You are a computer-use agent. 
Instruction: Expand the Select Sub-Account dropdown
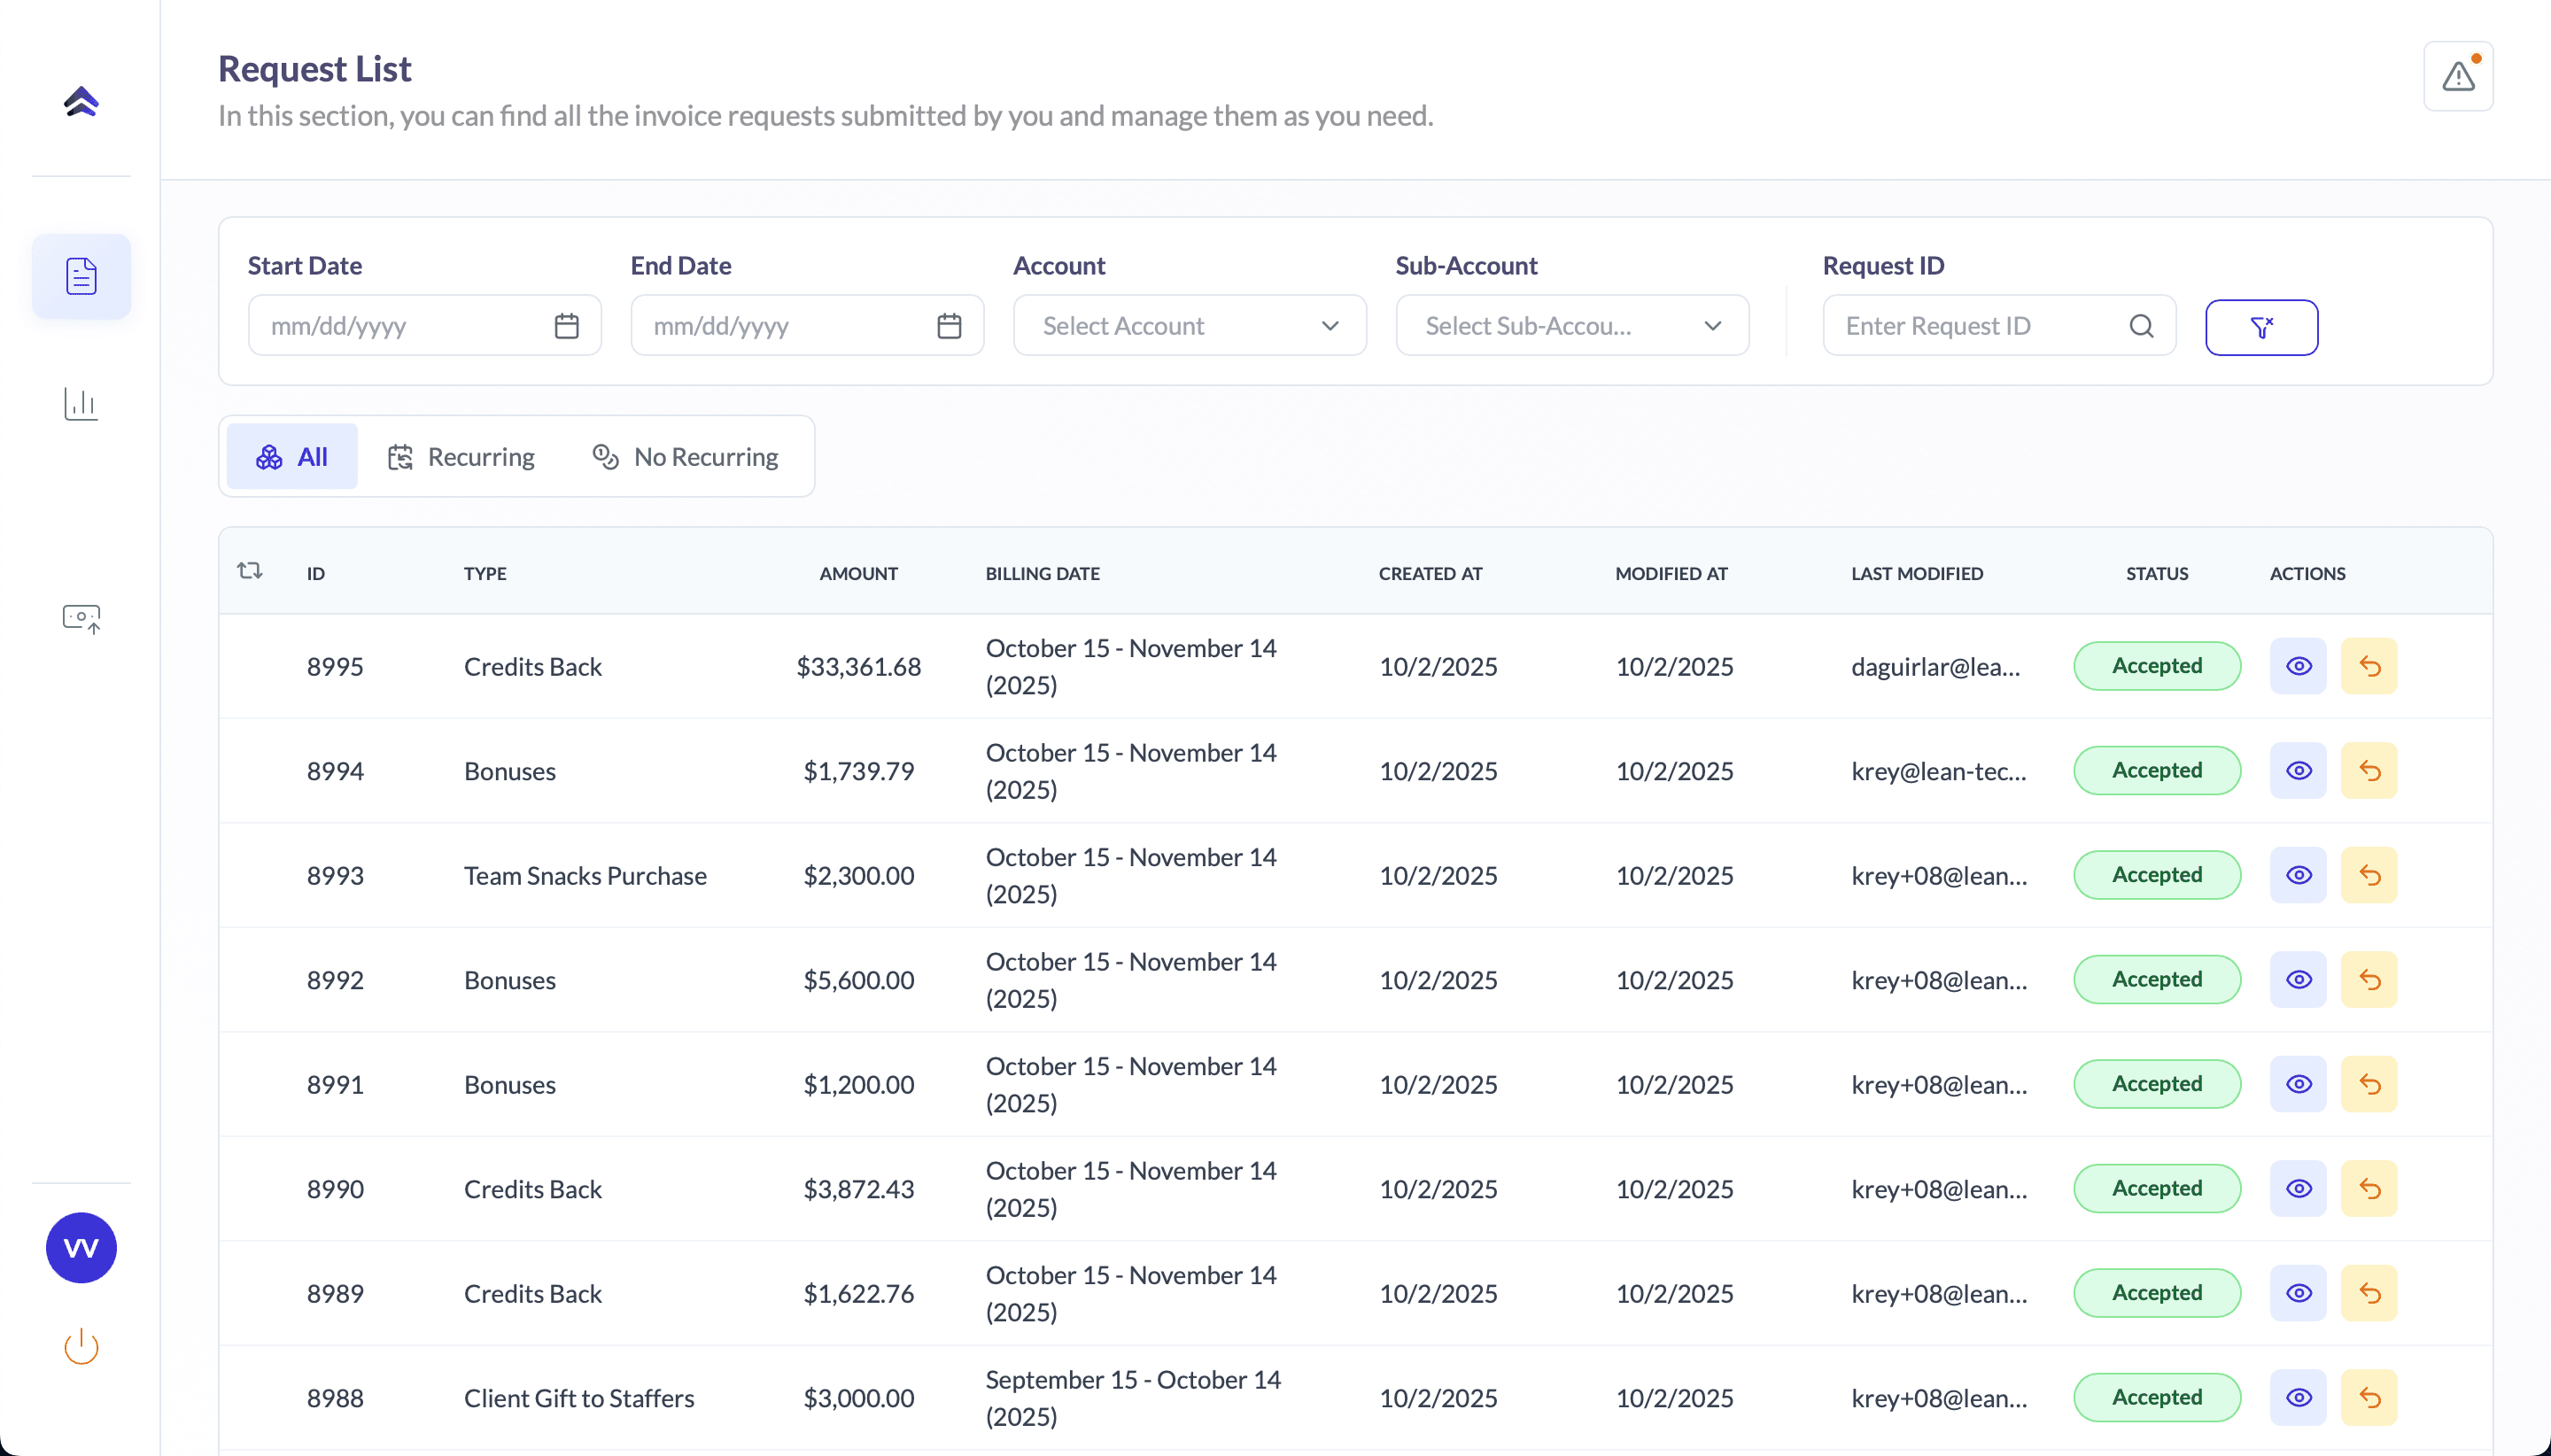tap(1571, 326)
